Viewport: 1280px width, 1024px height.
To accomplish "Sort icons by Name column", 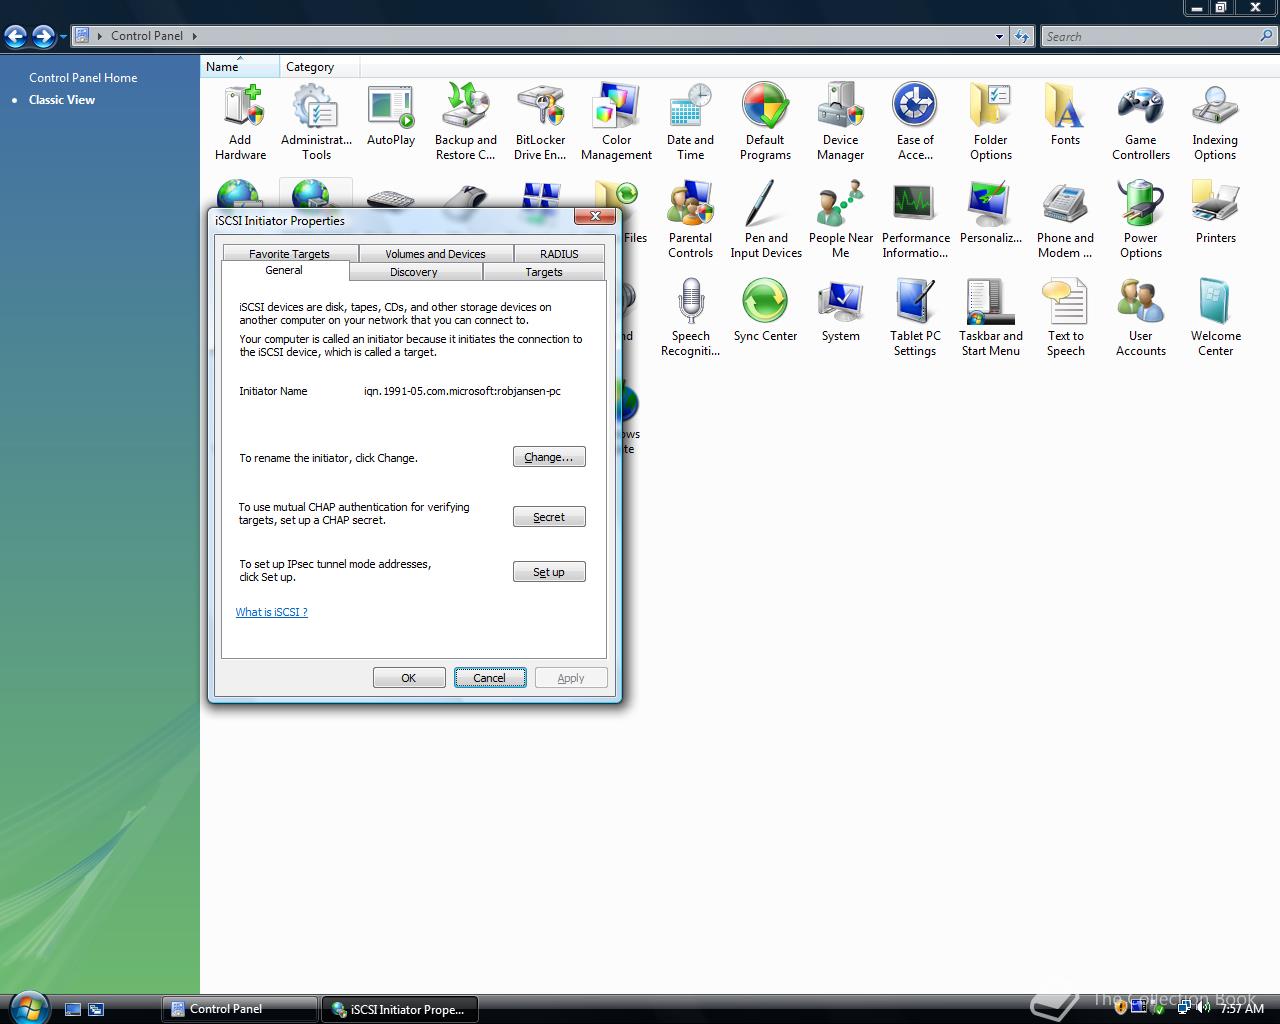I will (239, 67).
